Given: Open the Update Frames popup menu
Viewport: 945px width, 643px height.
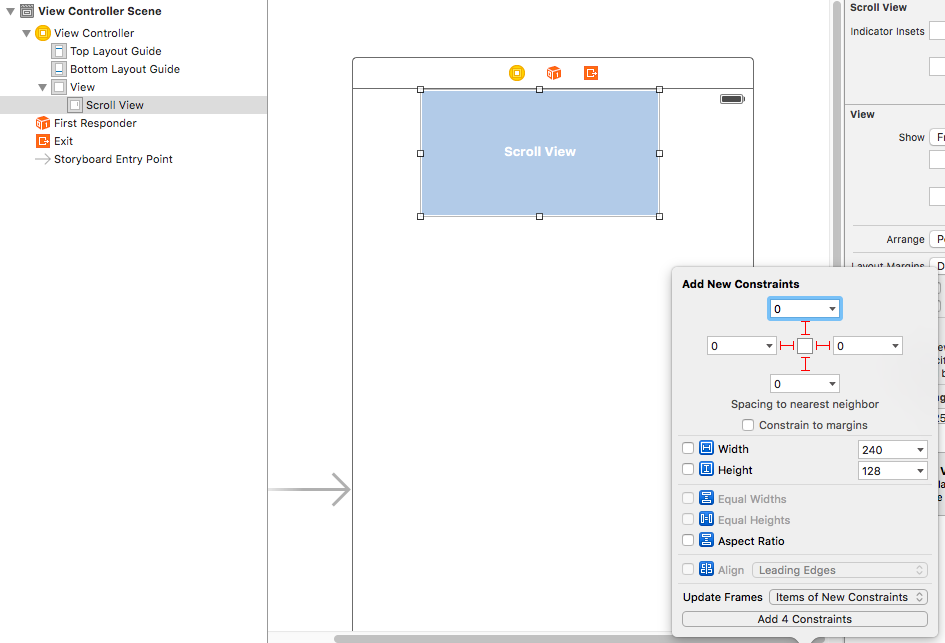Looking at the screenshot, I should pos(848,597).
